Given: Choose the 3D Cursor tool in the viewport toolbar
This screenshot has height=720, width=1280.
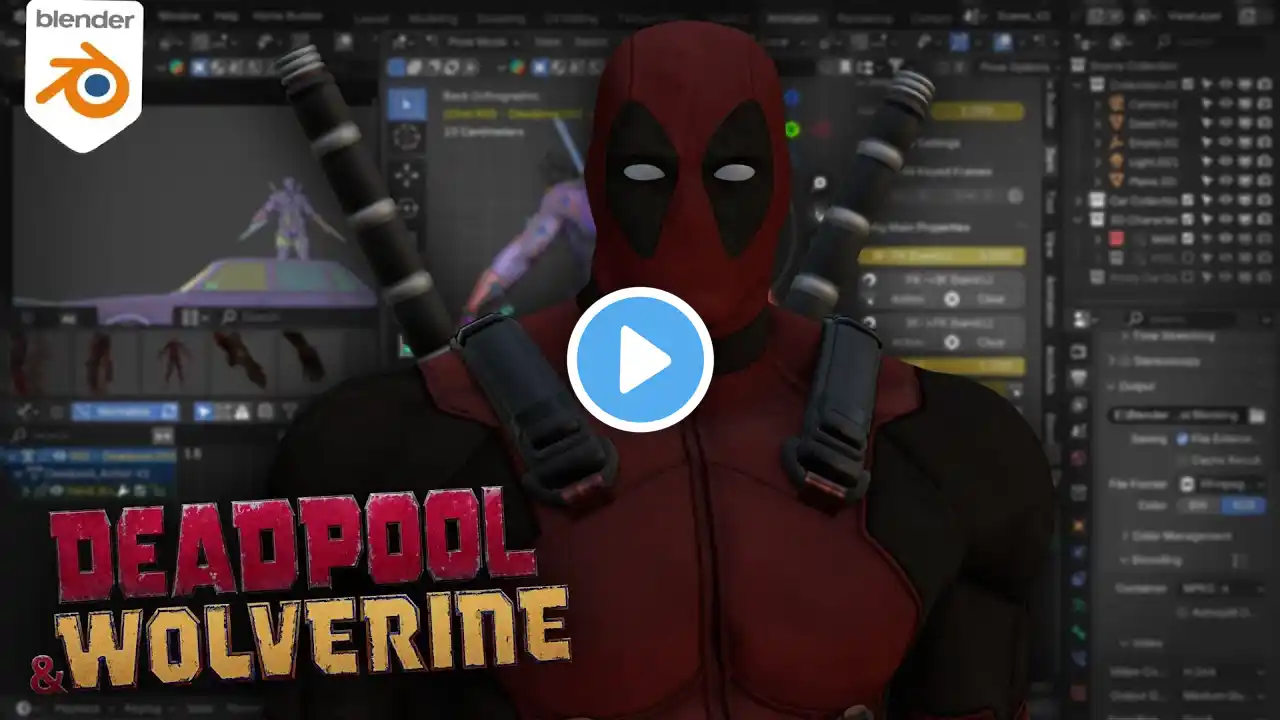Looking at the screenshot, I should pos(407,139).
